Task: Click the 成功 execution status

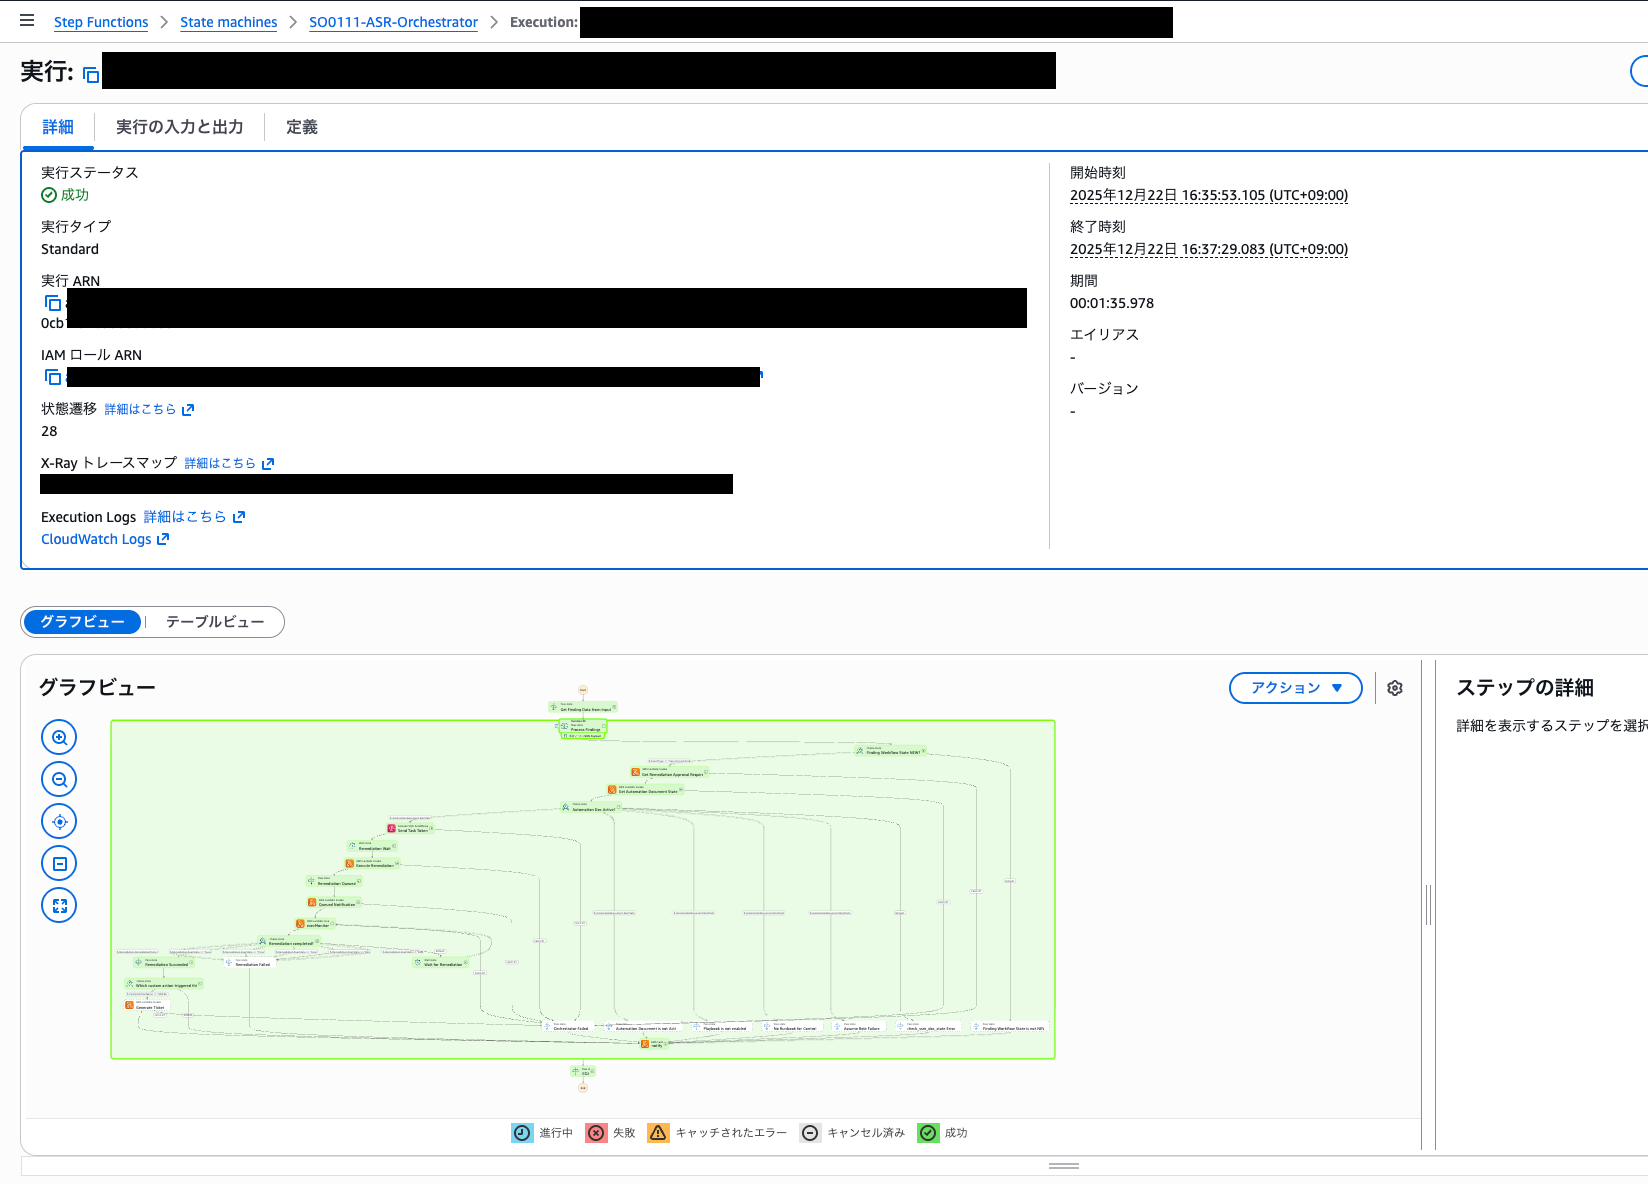Action: (x=65, y=195)
